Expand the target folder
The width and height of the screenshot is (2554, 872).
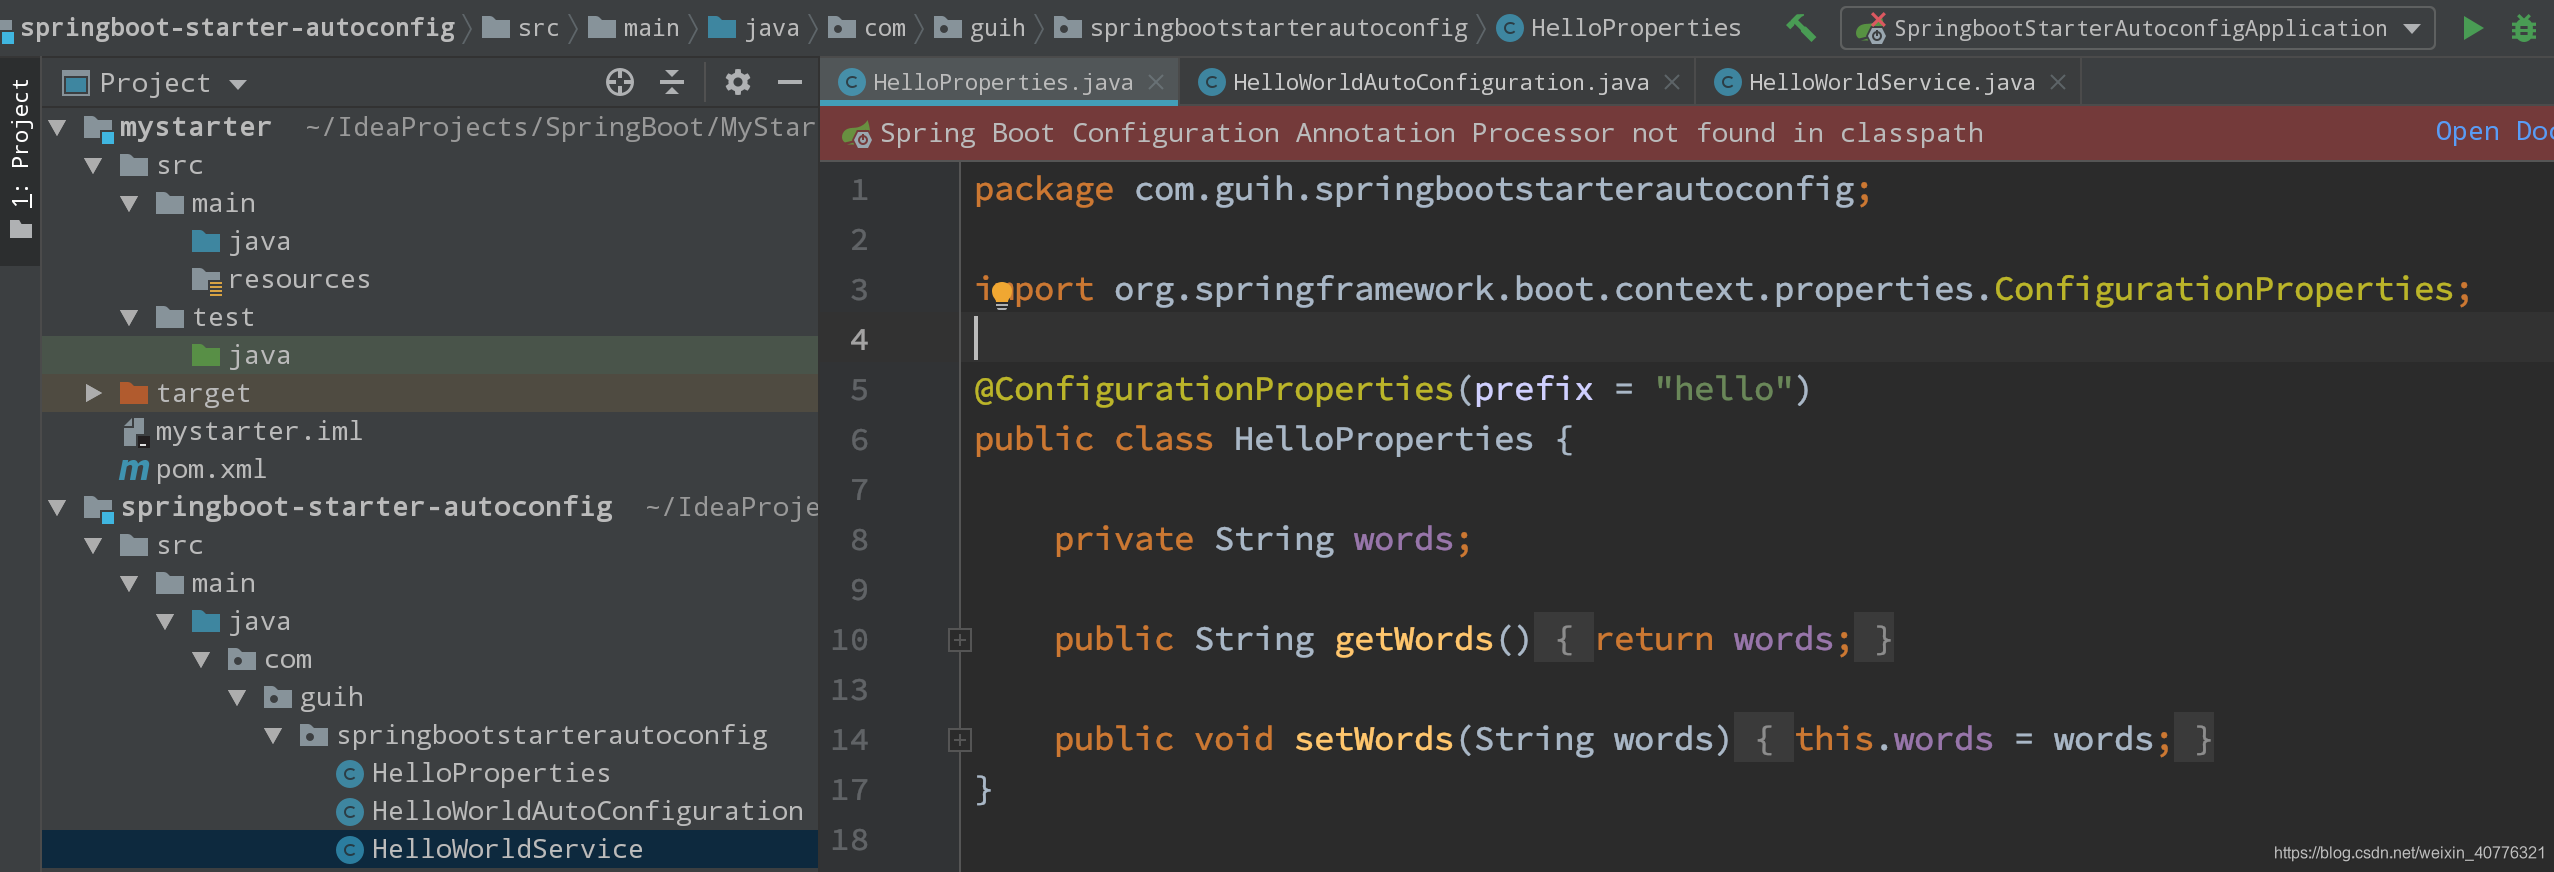tap(94, 393)
